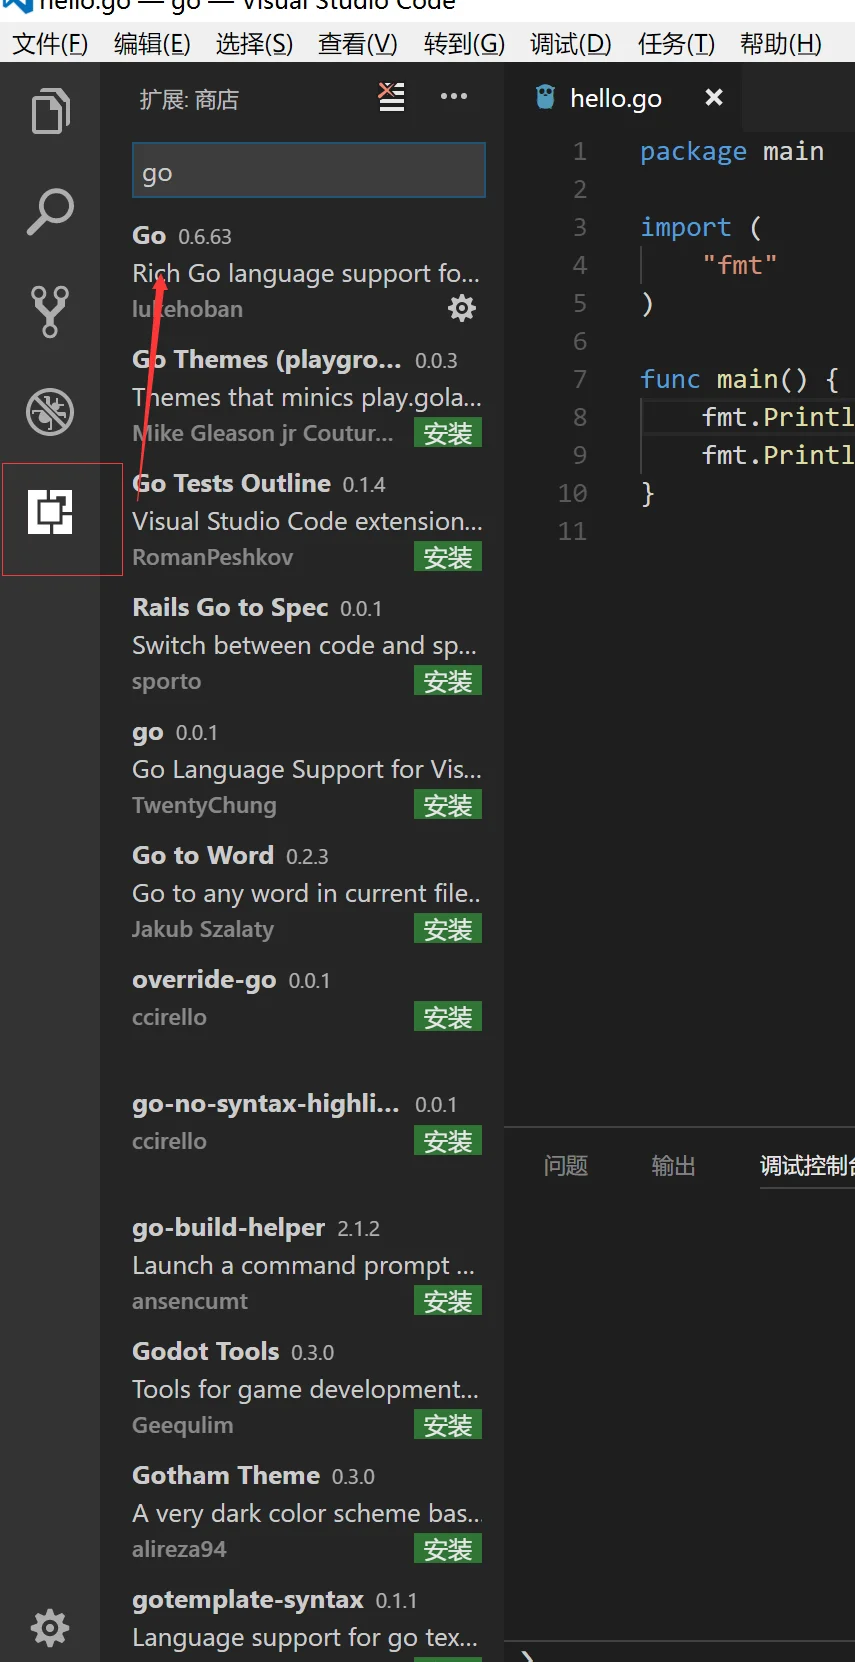The height and width of the screenshot is (1662, 855).
Task: Click the "RomanPeshkov" publisher name
Action: [x=213, y=558]
